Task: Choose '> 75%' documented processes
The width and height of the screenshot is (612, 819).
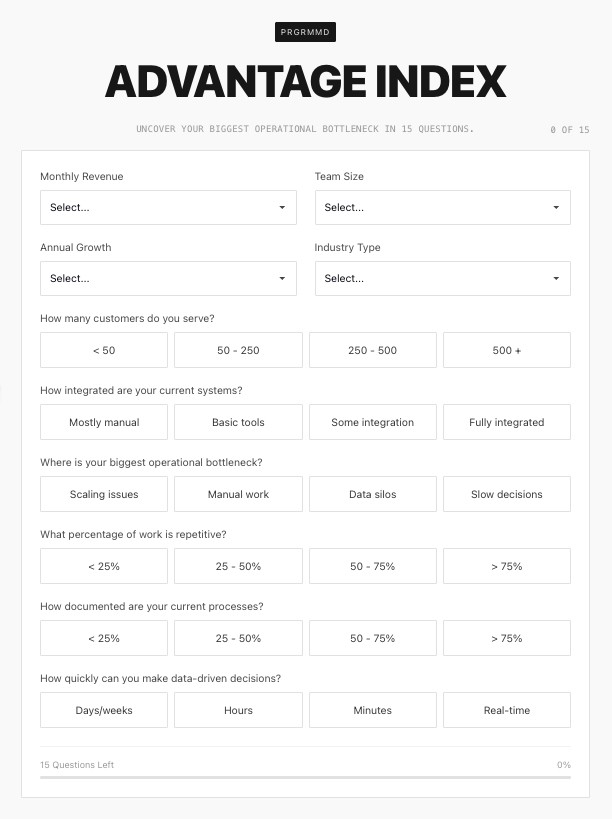Action: click(506, 638)
